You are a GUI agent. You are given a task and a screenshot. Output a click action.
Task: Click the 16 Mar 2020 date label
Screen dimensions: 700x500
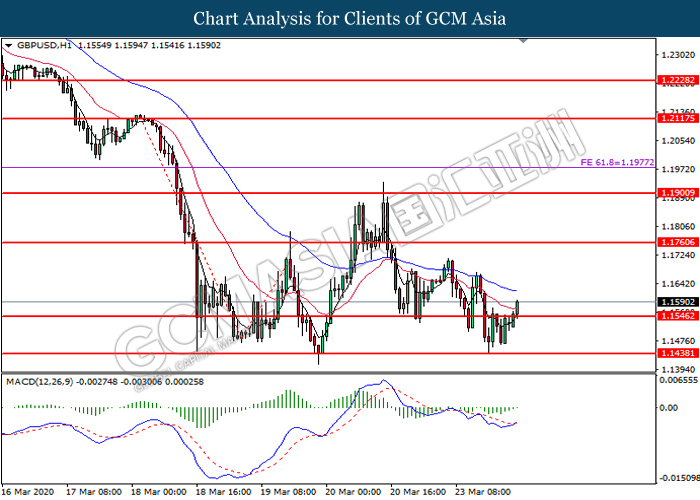(28, 492)
